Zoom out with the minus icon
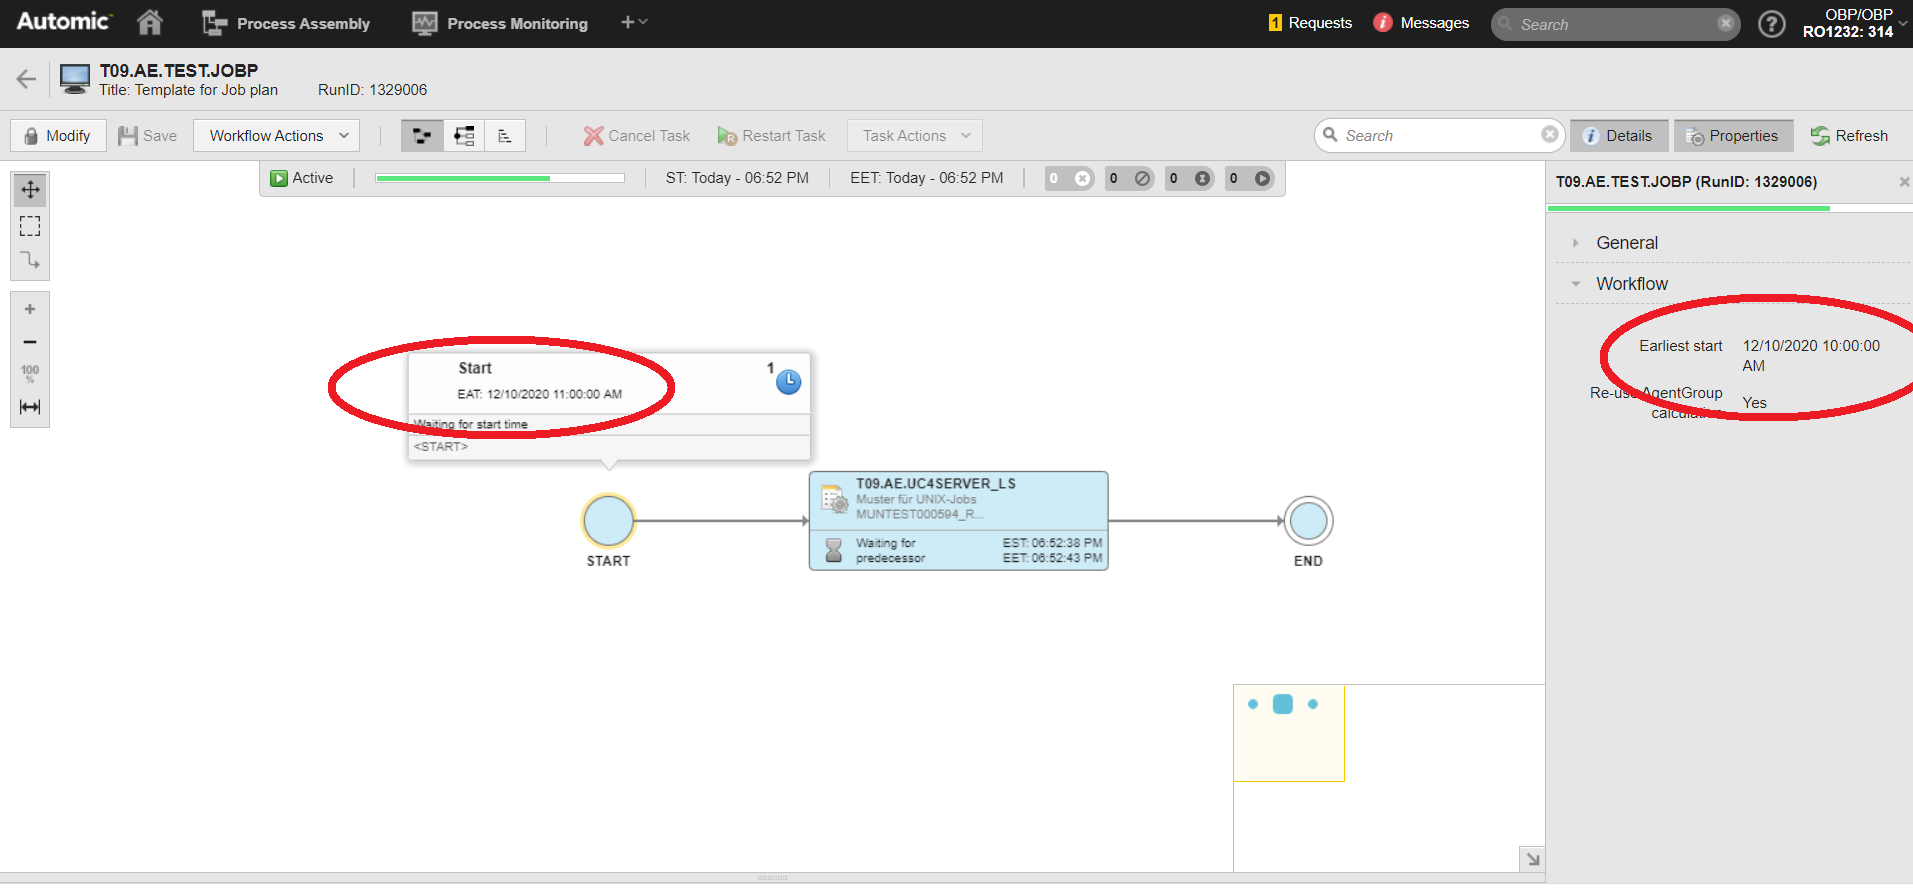The image size is (1913, 889). coord(30,342)
